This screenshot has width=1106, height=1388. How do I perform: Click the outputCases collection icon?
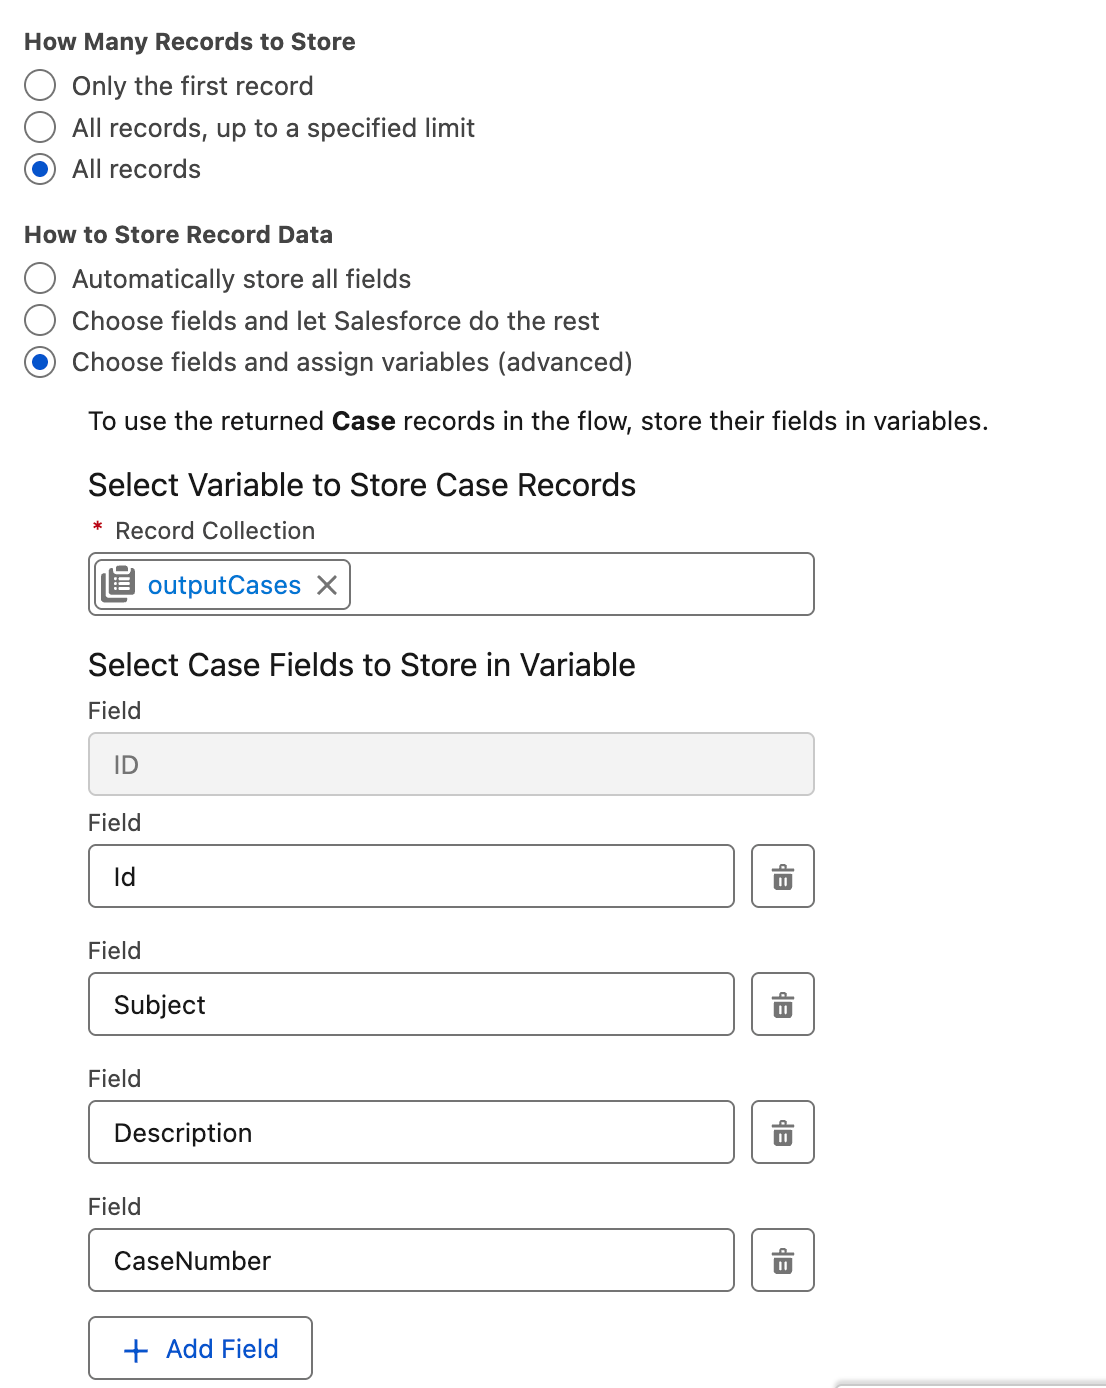click(x=119, y=585)
